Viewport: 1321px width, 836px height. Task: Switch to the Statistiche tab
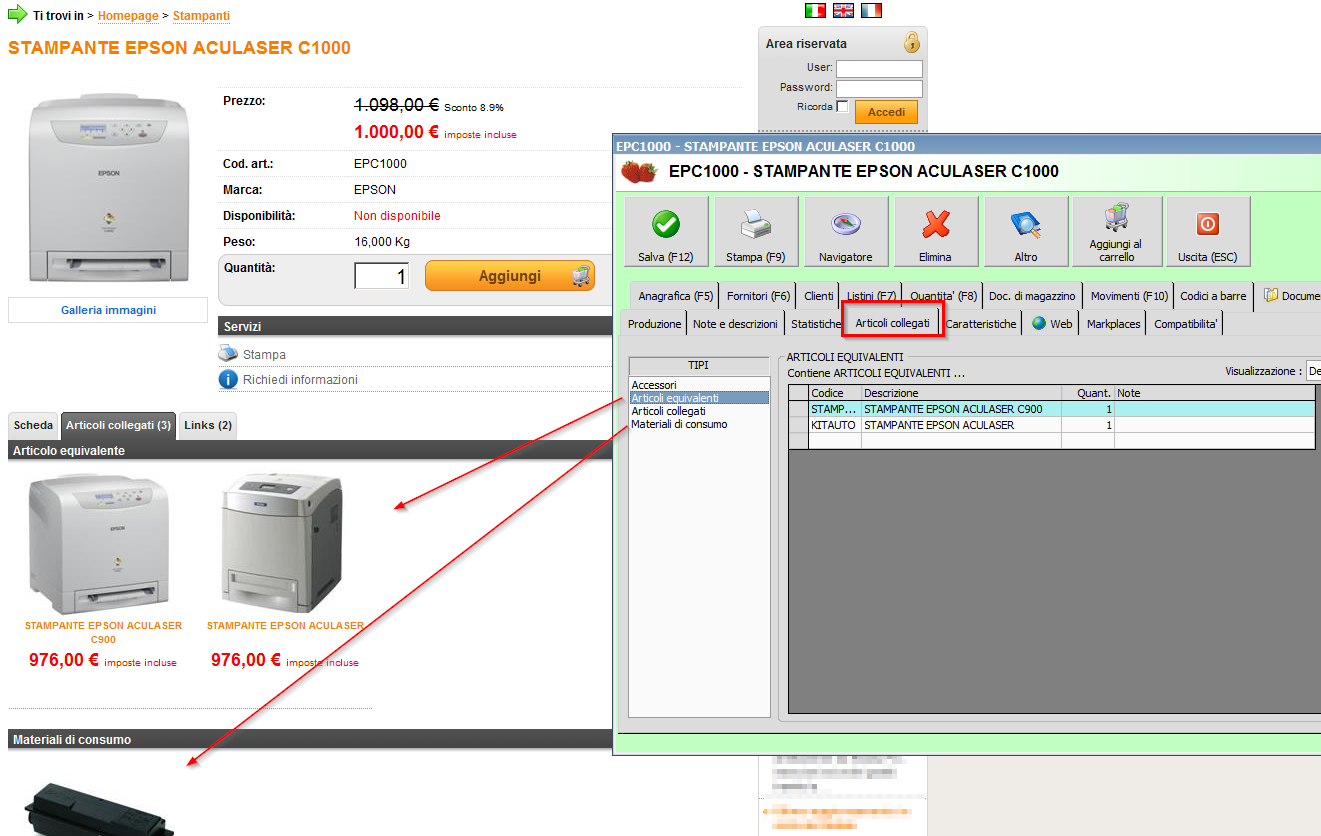point(816,324)
